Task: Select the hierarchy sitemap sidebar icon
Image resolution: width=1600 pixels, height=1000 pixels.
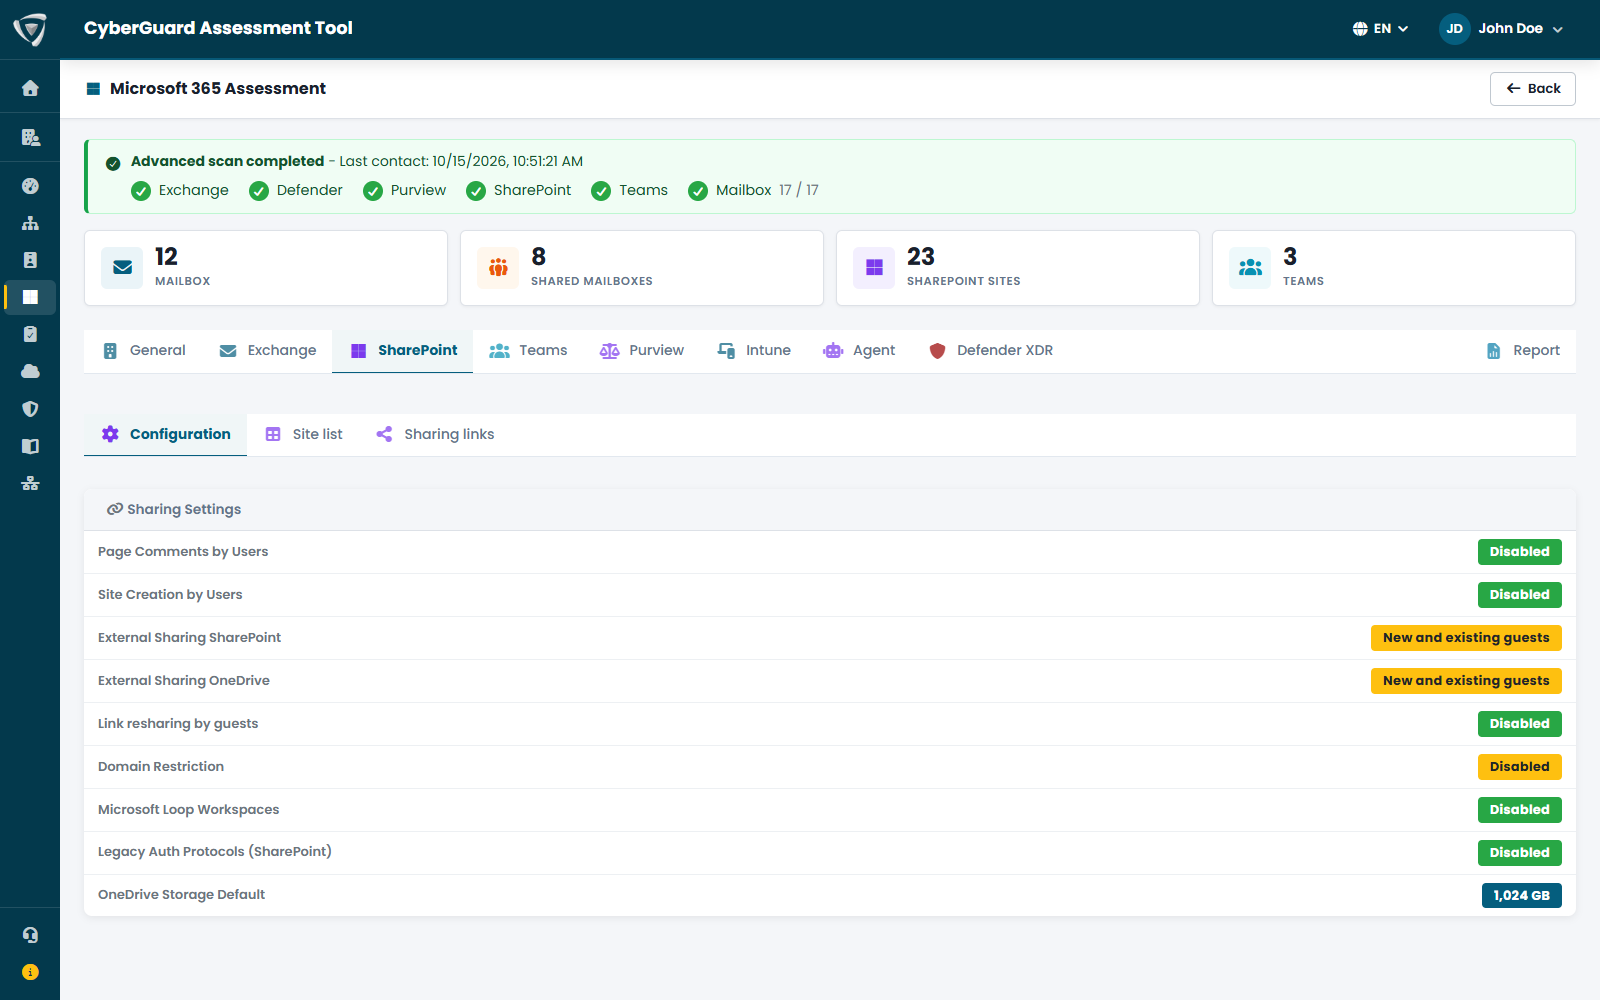Action: [30, 223]
